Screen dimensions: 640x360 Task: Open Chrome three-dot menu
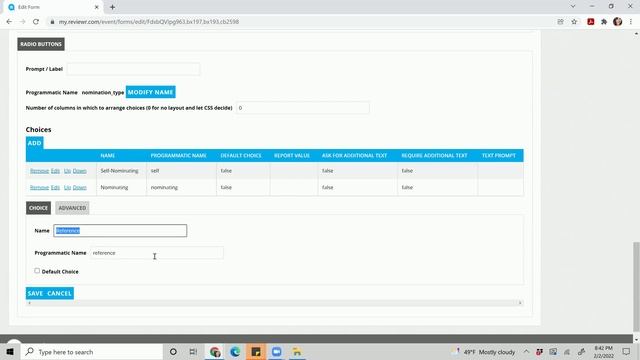click(x=631, y=22)
